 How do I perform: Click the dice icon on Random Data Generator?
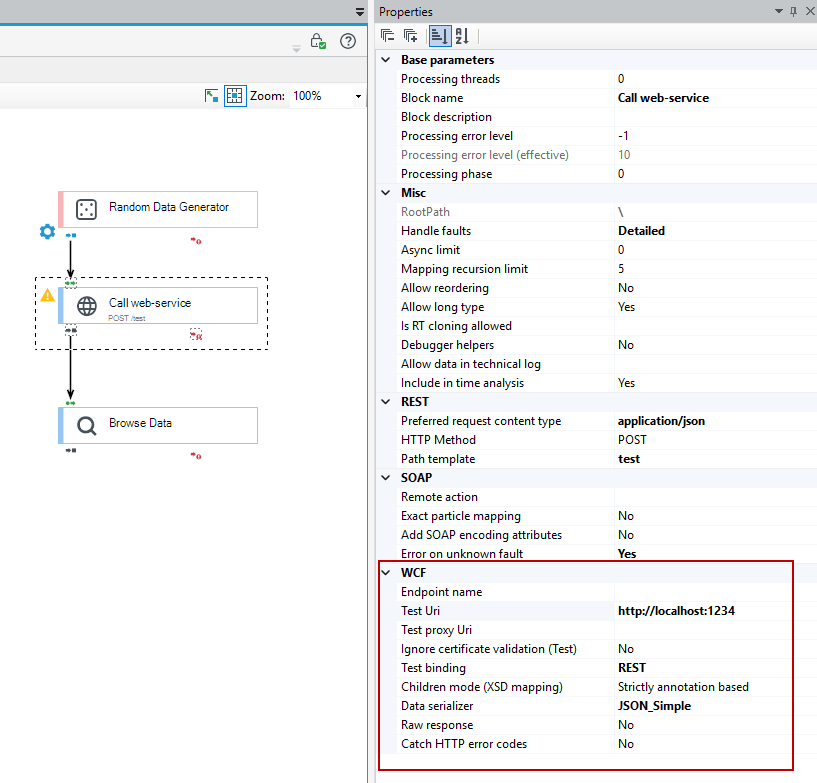86,209
